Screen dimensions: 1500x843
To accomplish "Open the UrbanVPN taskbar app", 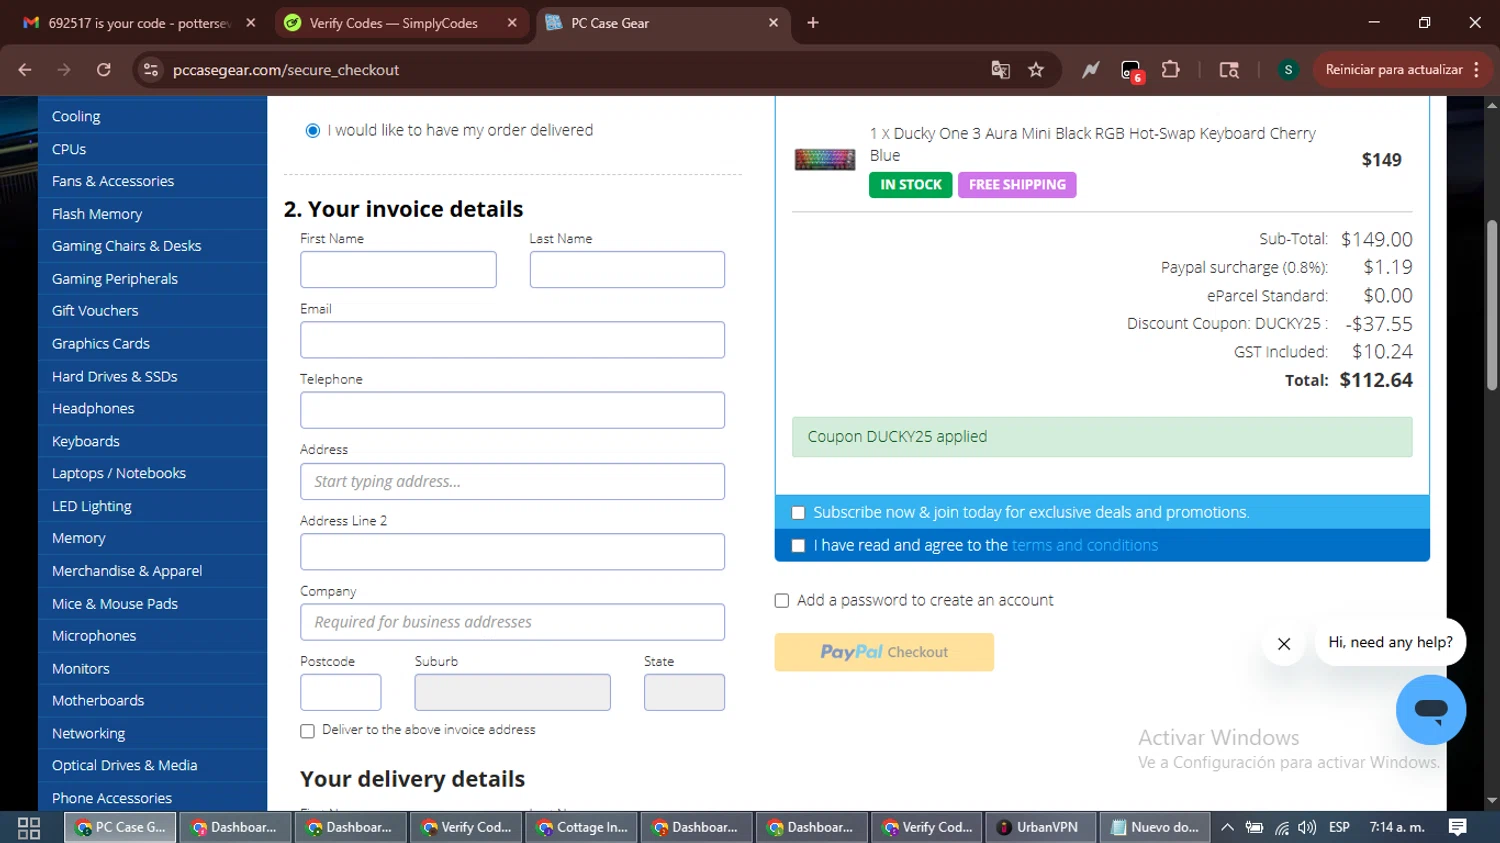I will pyautogui.click(x=1039, y=827).
